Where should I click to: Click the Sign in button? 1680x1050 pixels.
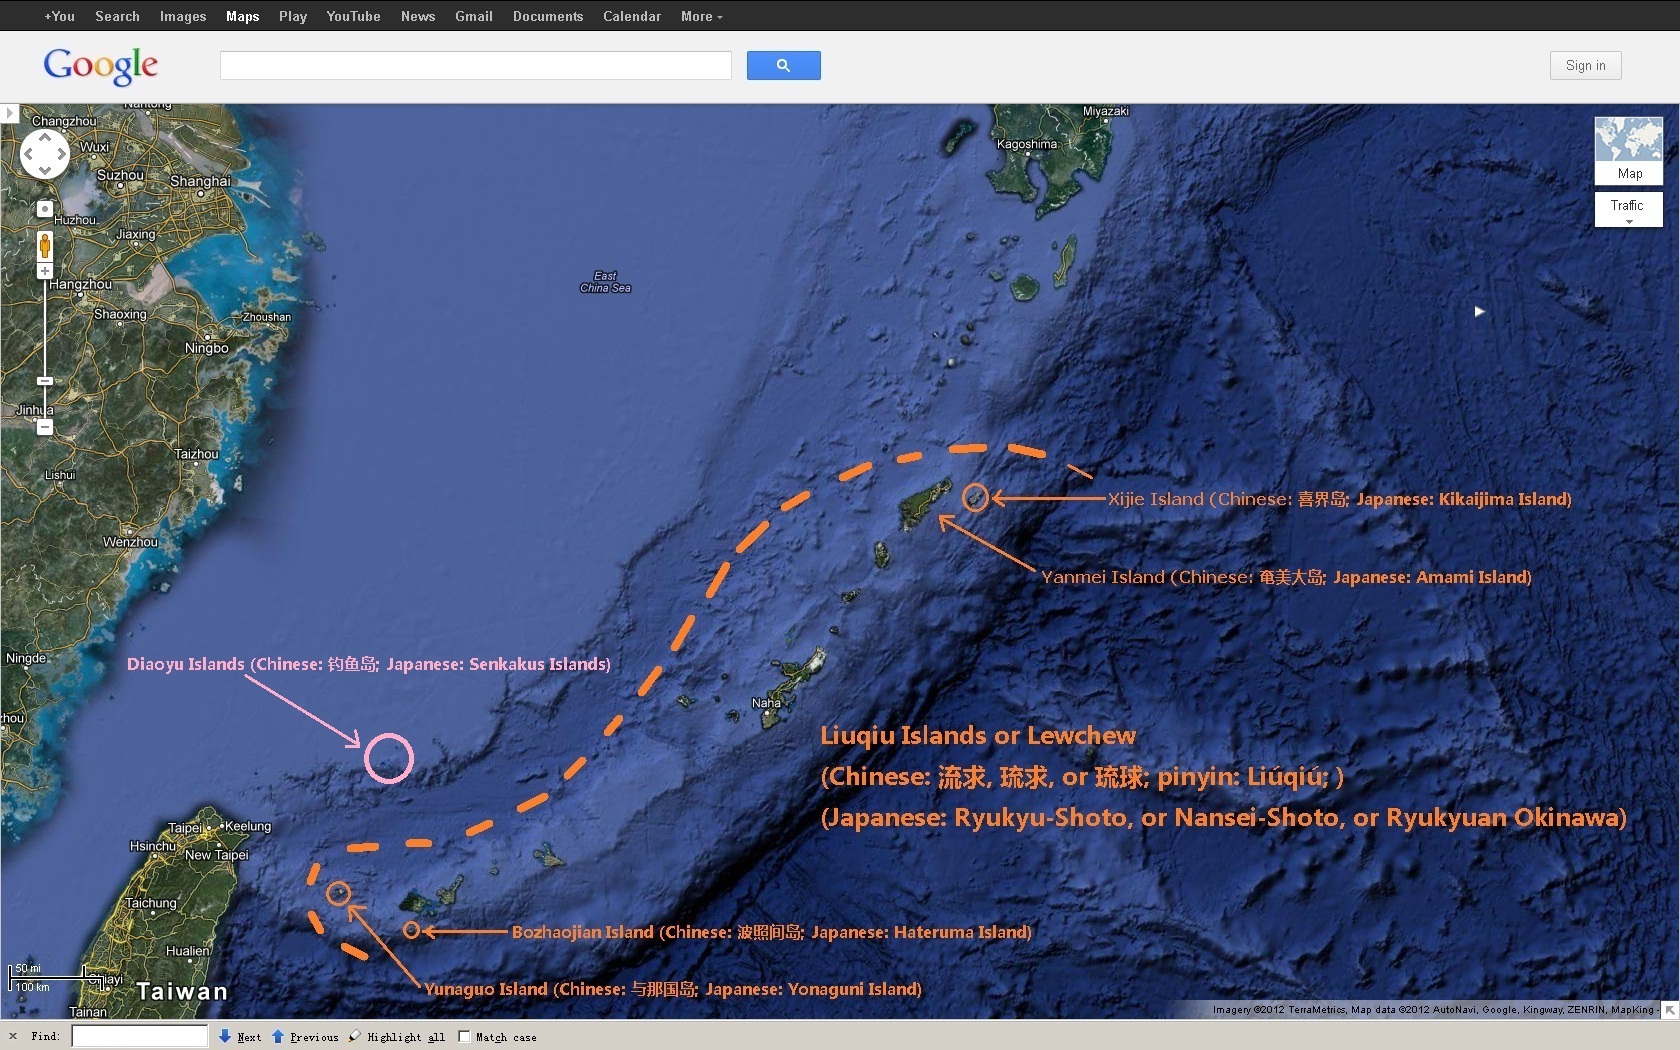(1586, 65)
